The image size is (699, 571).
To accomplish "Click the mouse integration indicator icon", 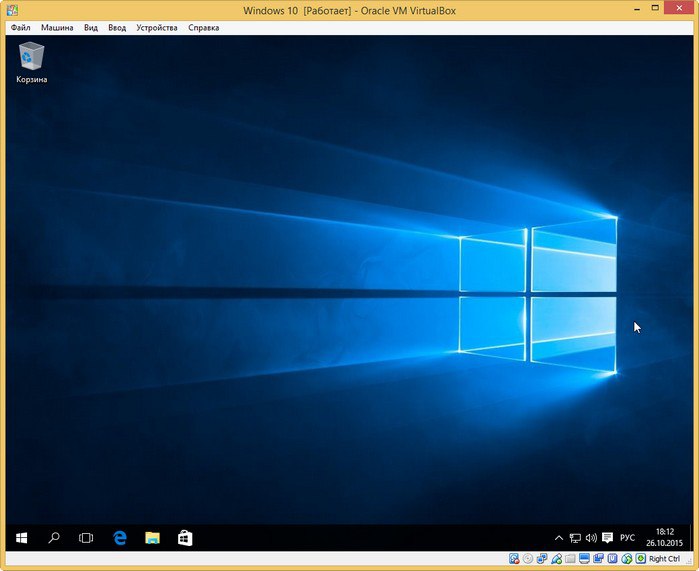I will [627, 559].
